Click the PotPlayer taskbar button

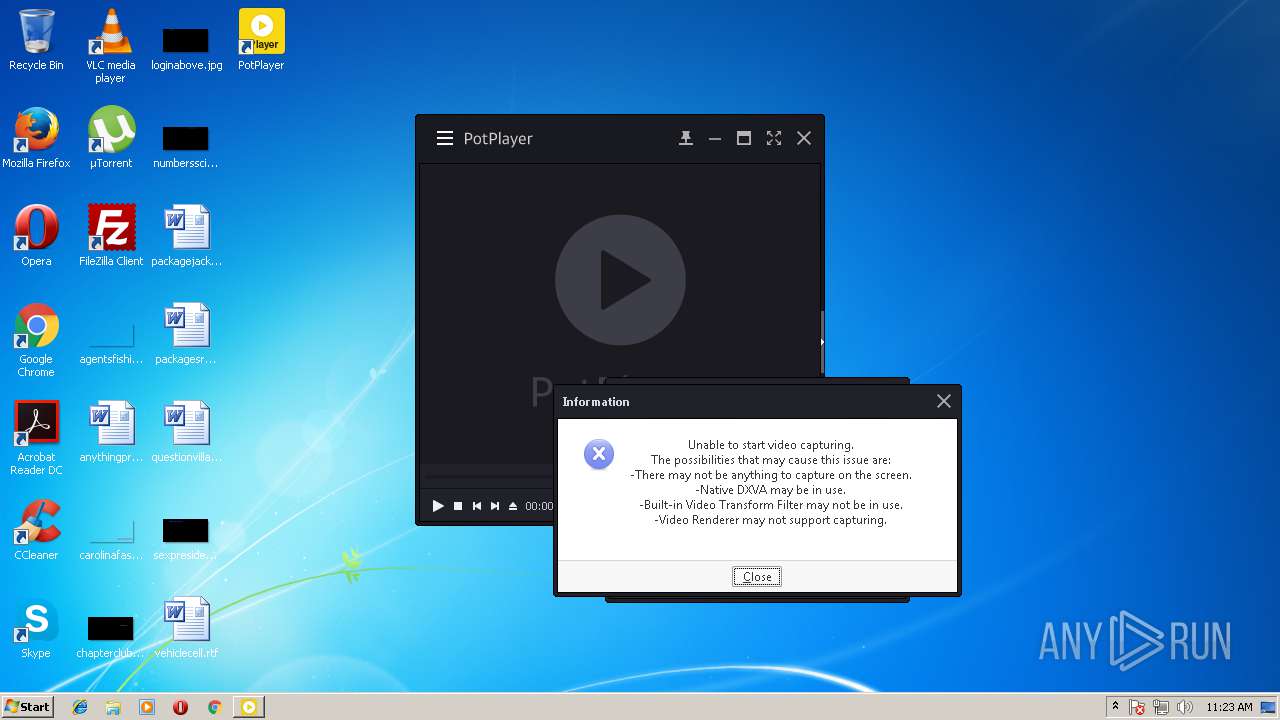click(x=249, y=707)
